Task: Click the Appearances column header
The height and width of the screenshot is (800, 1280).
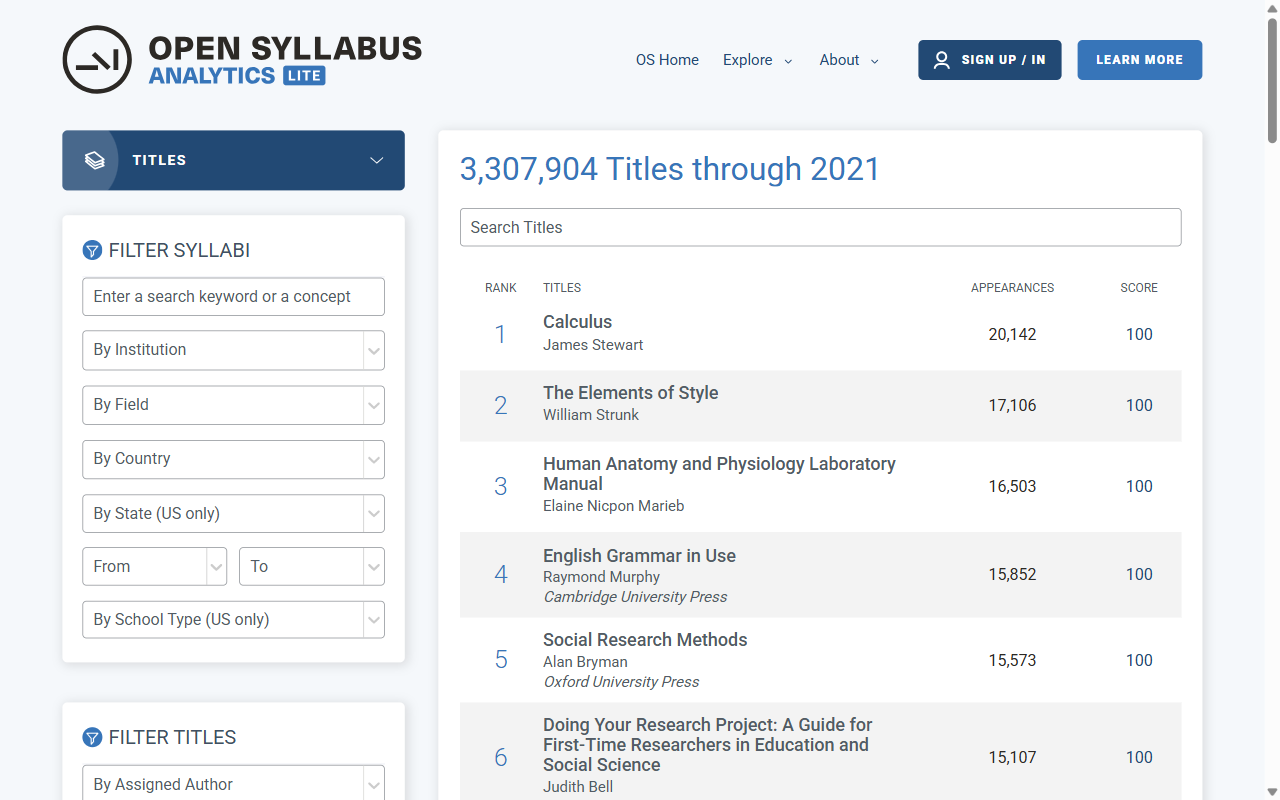Action: 1012,288
